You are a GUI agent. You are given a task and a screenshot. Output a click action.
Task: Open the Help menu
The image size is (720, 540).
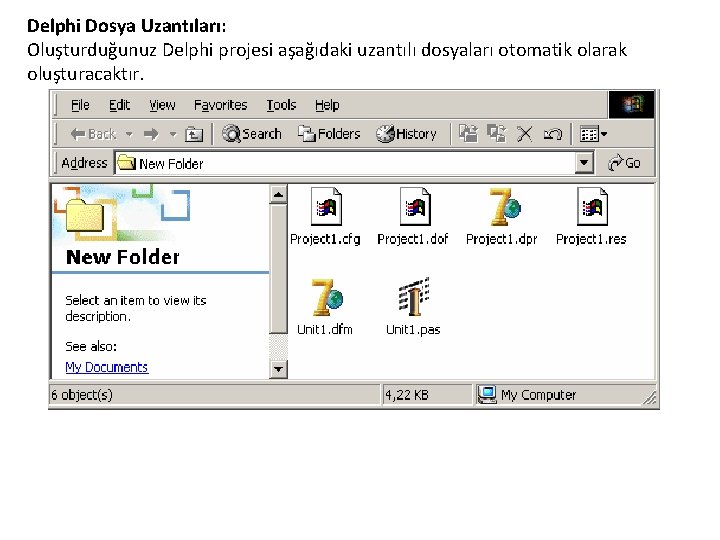click(x=327, y=105)
